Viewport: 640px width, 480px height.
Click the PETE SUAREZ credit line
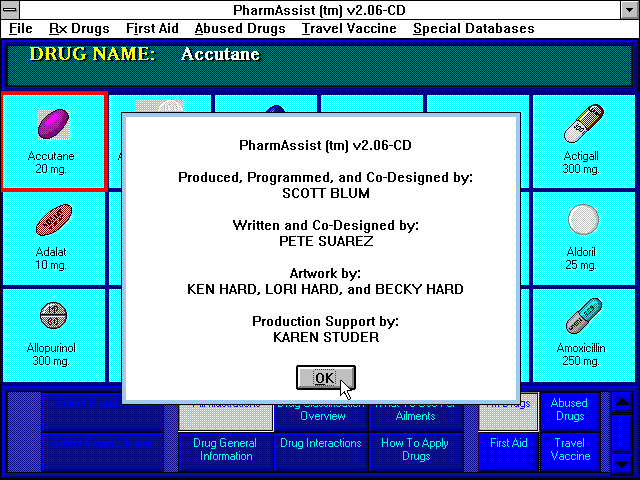pyautogui.click(x=326, y=241)
